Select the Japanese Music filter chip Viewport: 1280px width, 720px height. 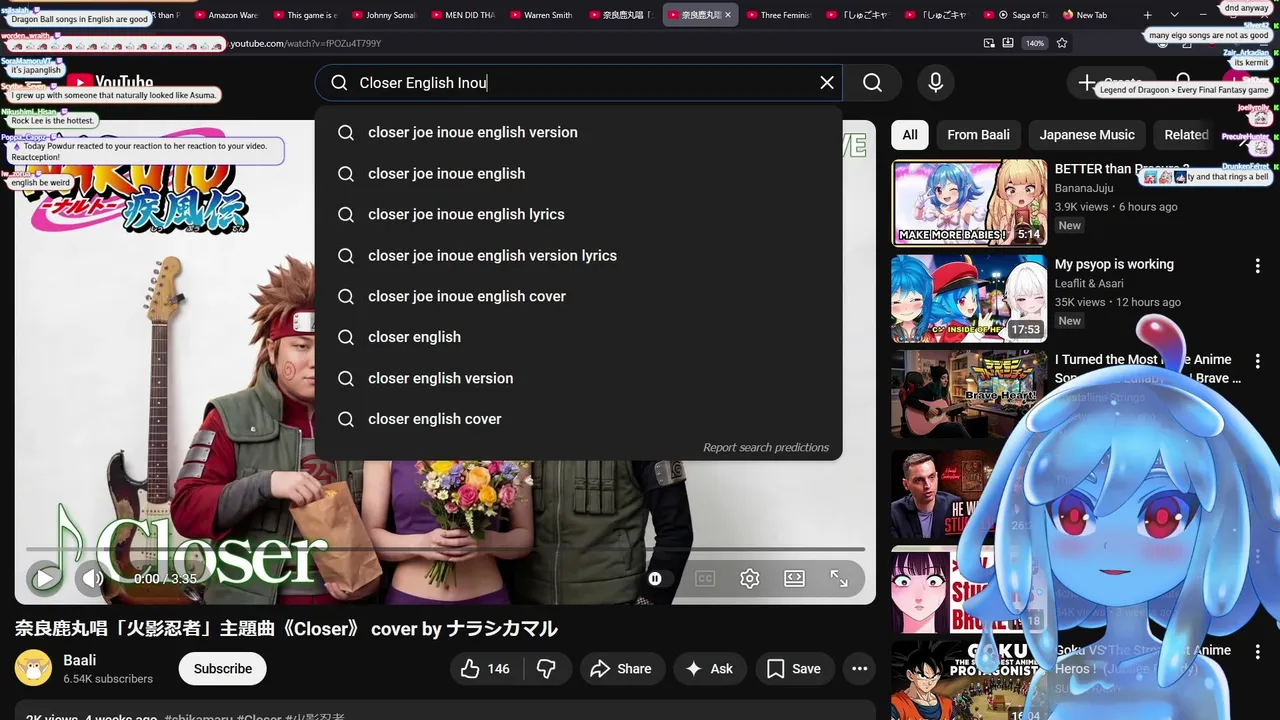[x=1087, y=135]
